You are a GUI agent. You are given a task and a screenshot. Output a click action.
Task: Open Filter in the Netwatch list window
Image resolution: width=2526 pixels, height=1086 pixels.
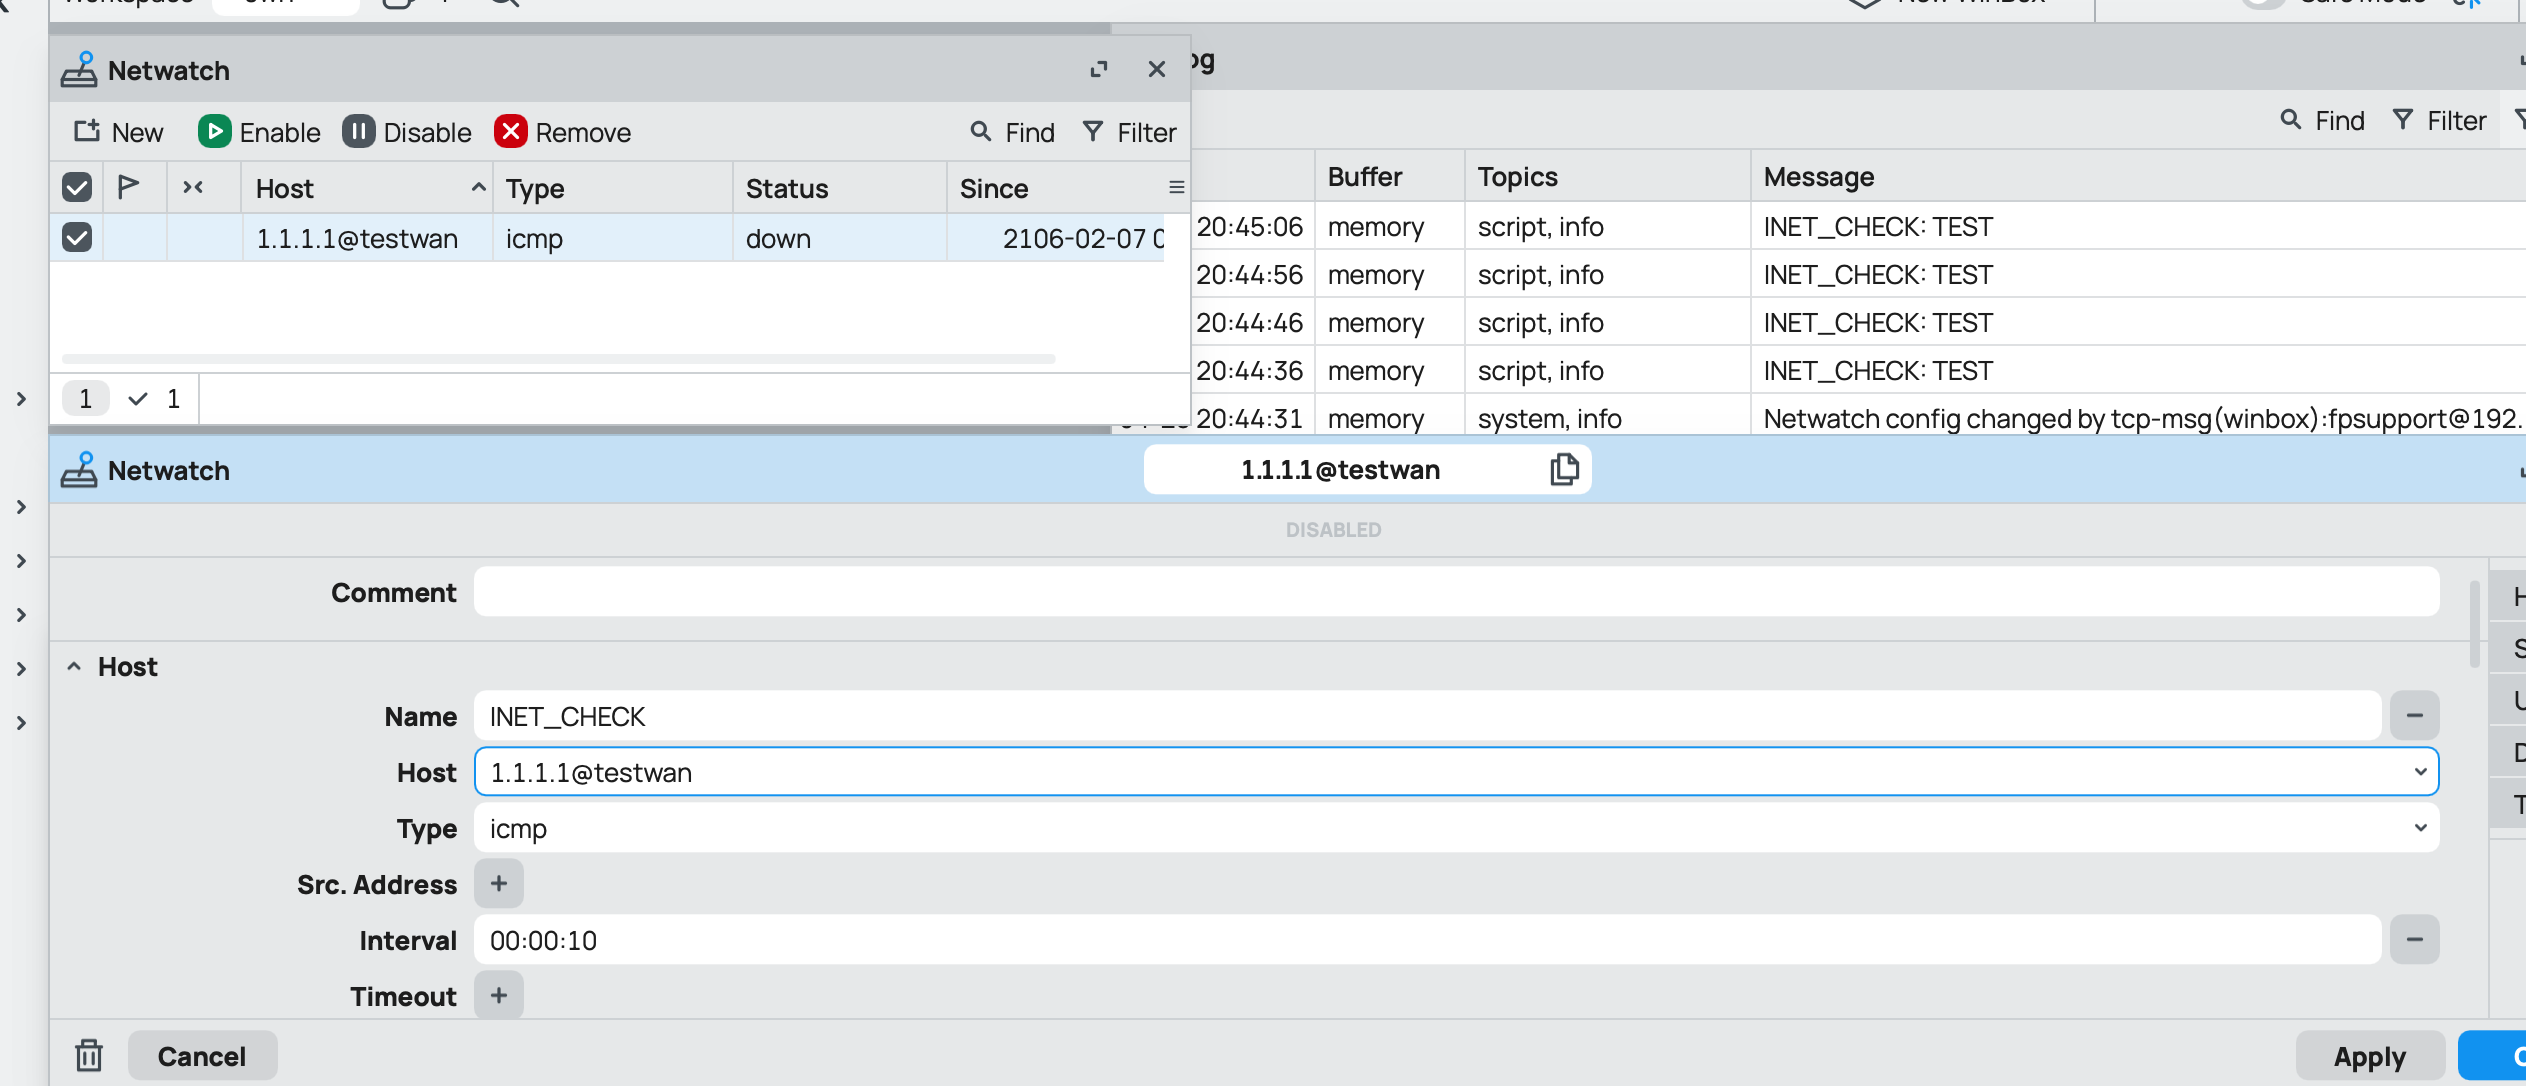click(x=1129, y=132)
